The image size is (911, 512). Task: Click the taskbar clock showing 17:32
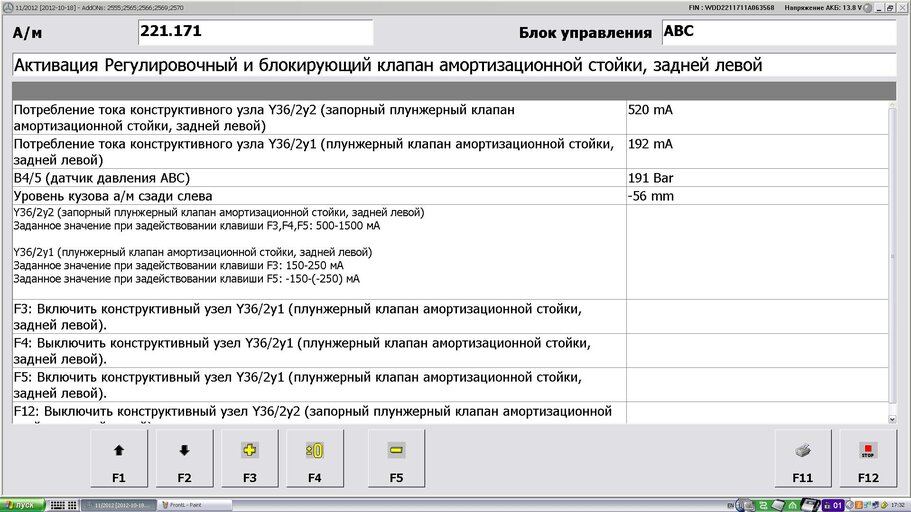[x=899, y=506]
